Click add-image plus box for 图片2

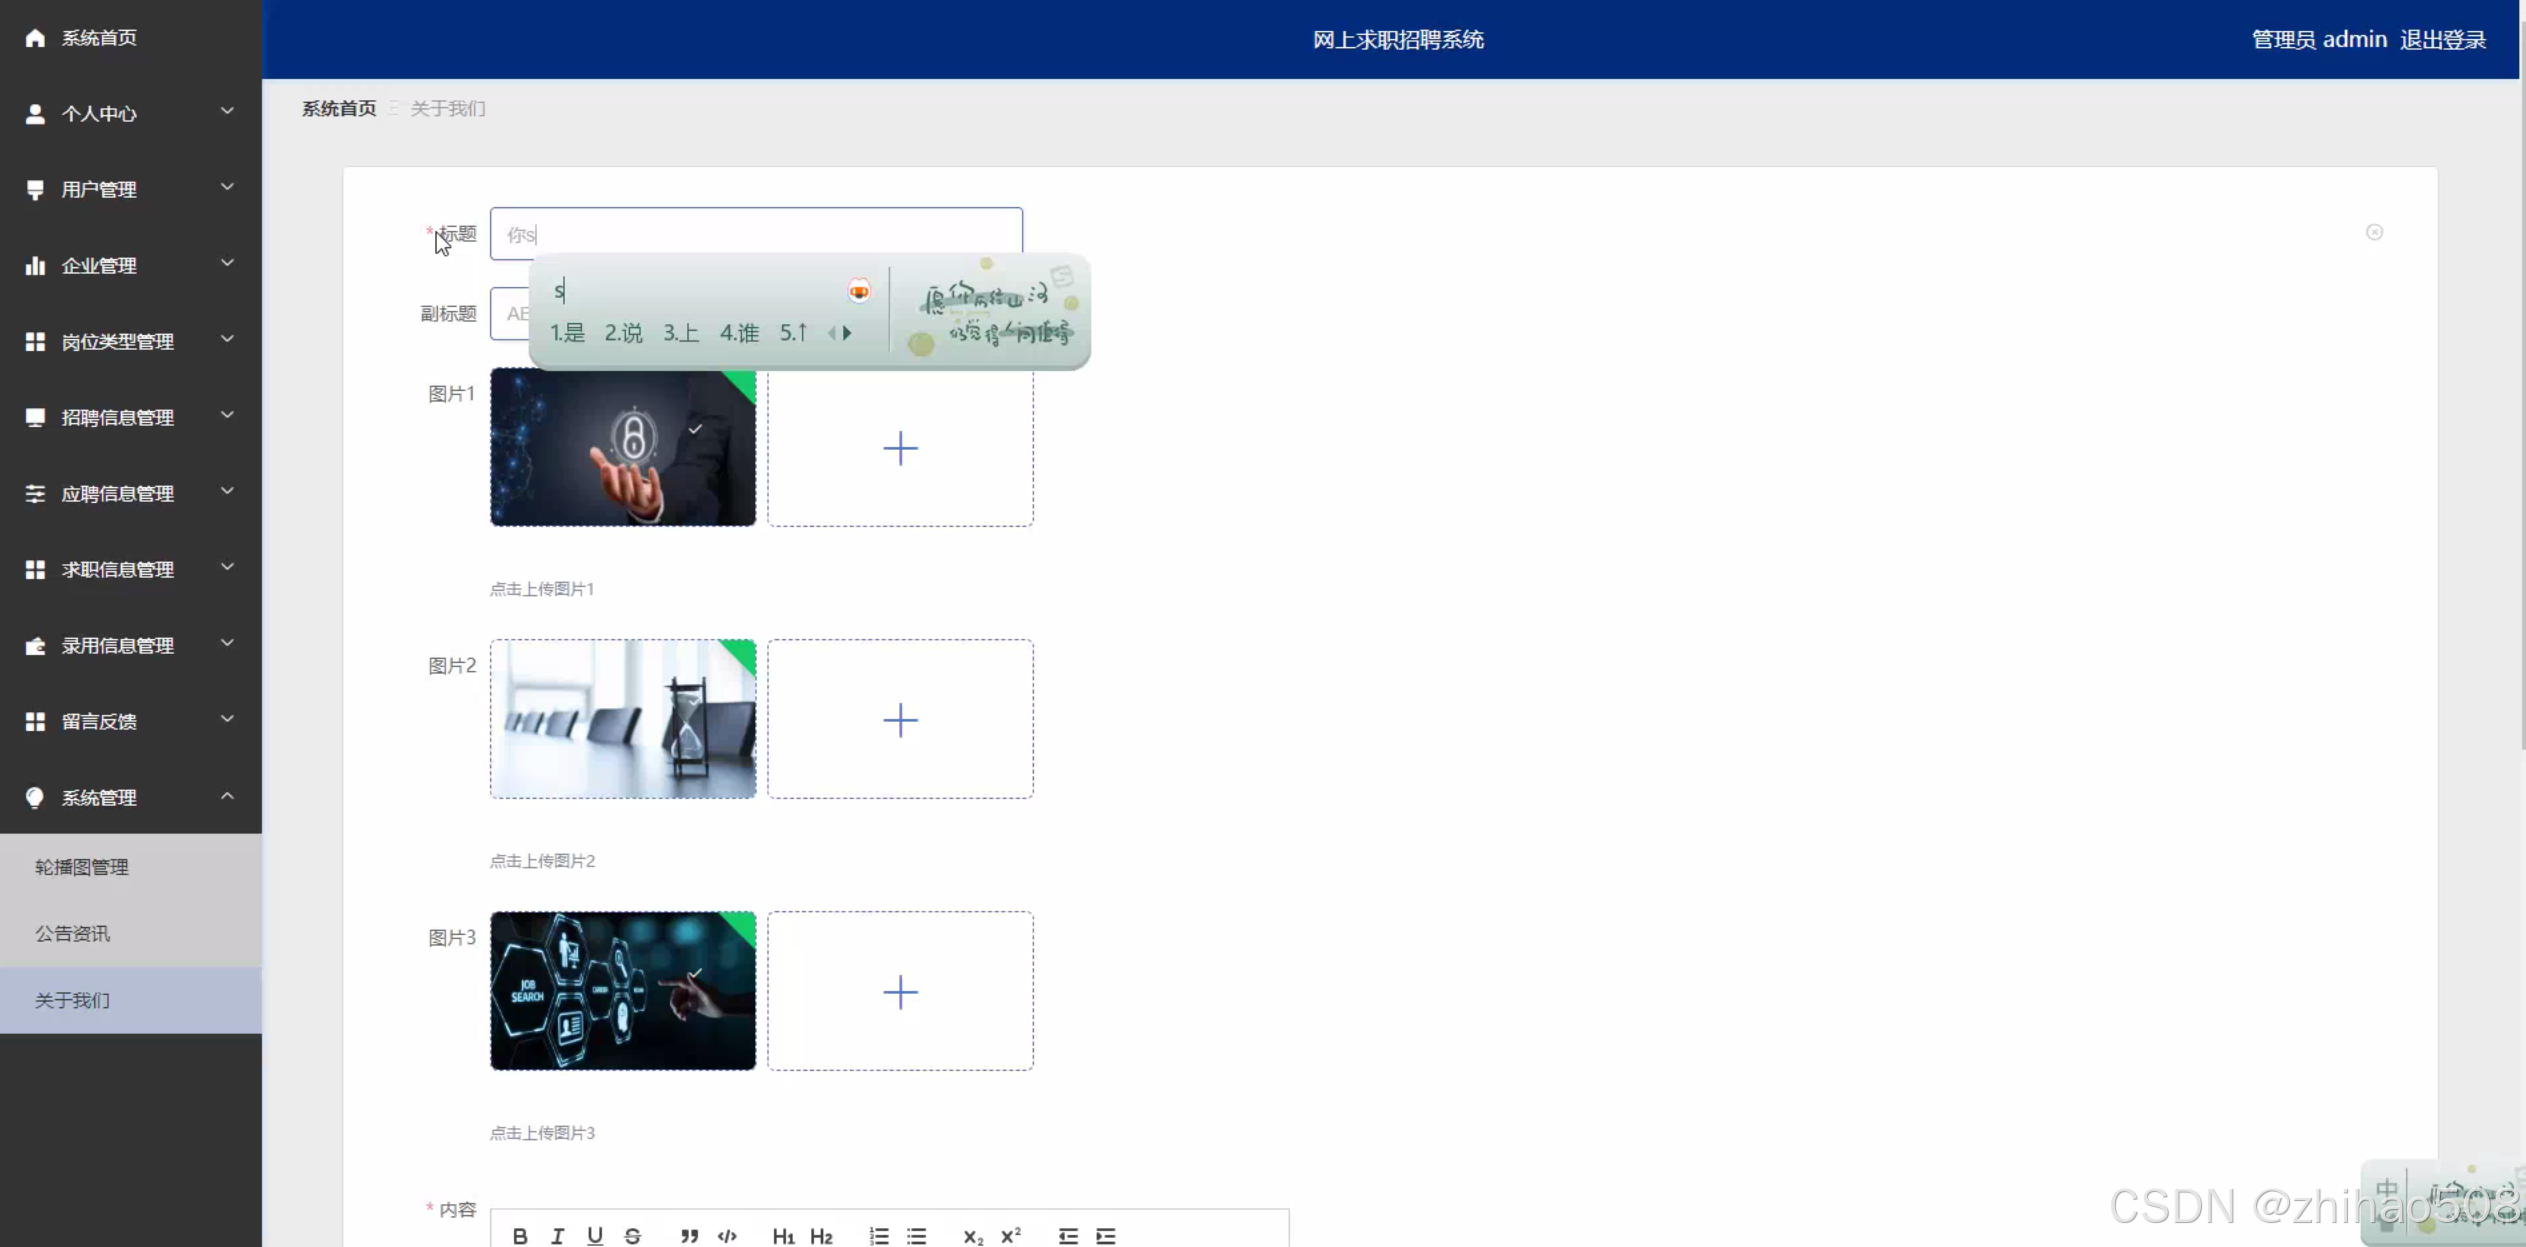click(x=900, y=719)
